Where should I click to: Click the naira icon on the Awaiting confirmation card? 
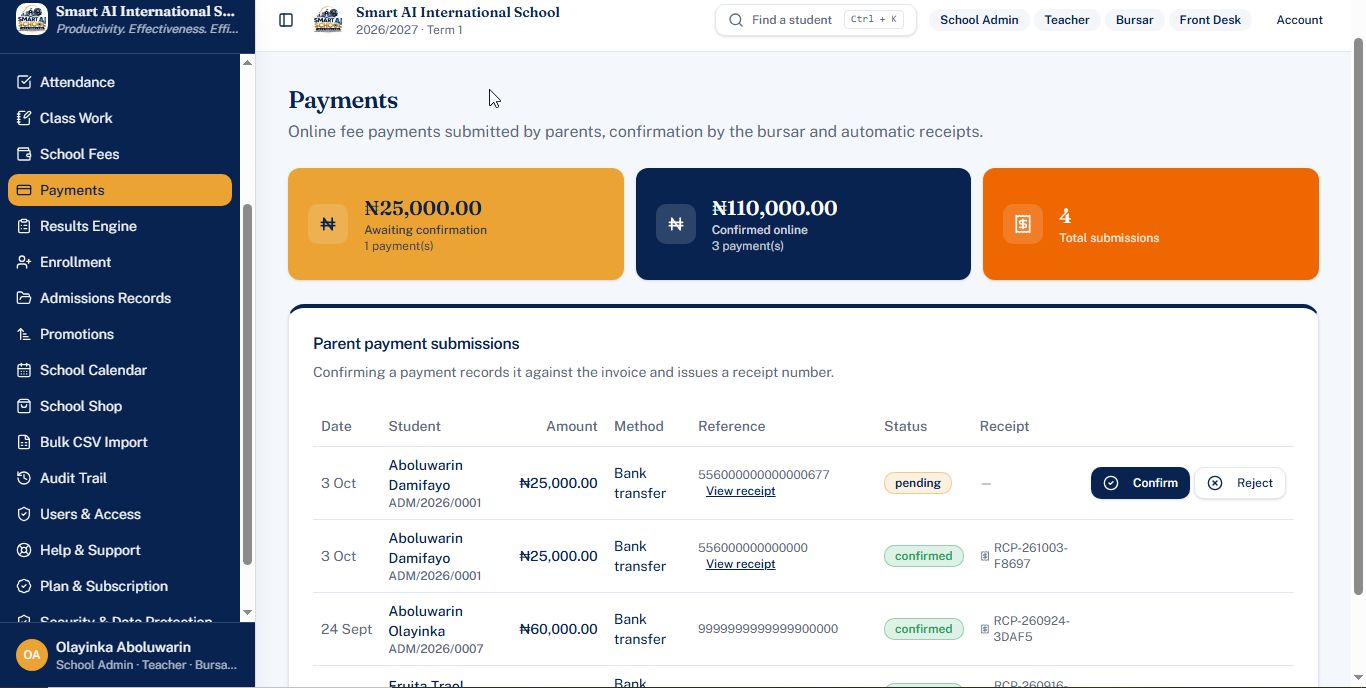[x=328, y=224]
